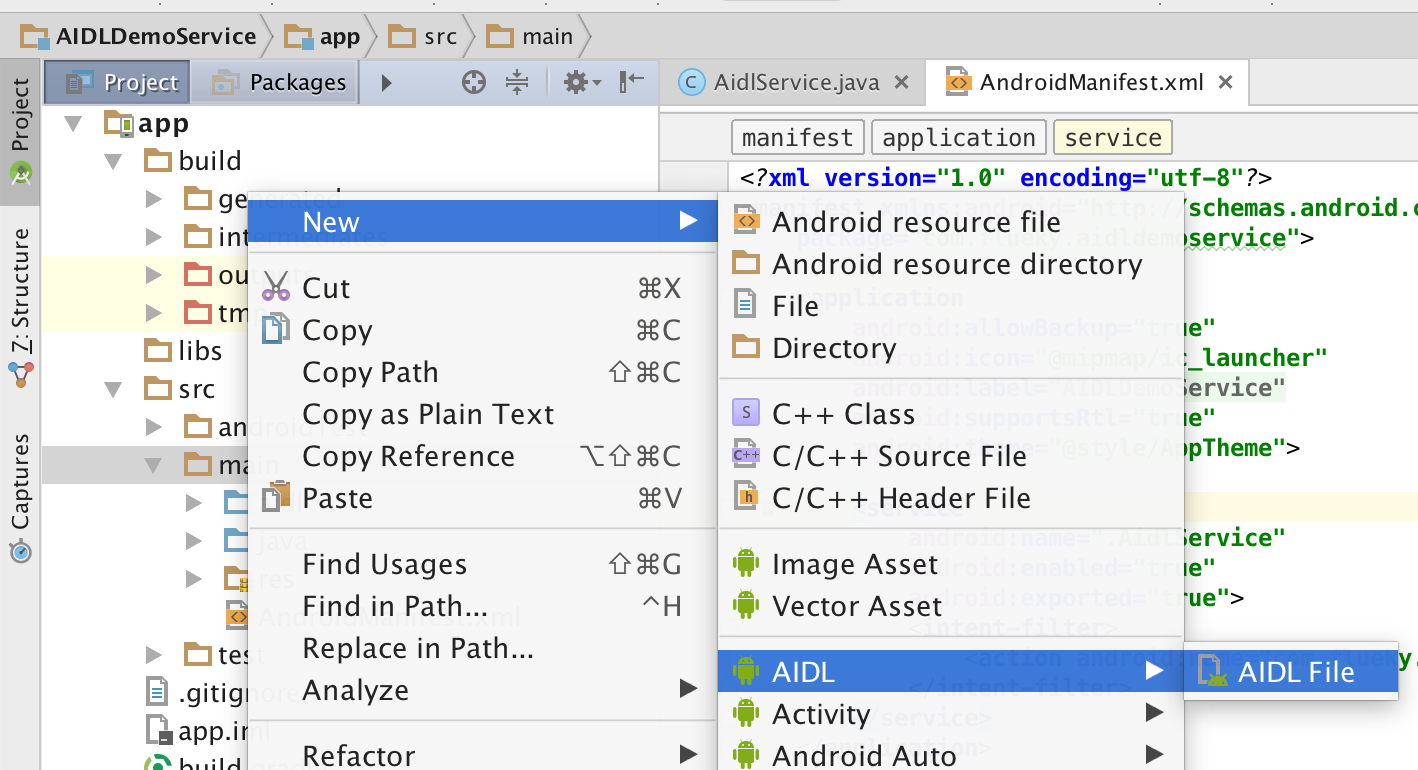
Task: Click the arrow right of the Packages tab
Action: pyautogui.click(x=387, y=82)
